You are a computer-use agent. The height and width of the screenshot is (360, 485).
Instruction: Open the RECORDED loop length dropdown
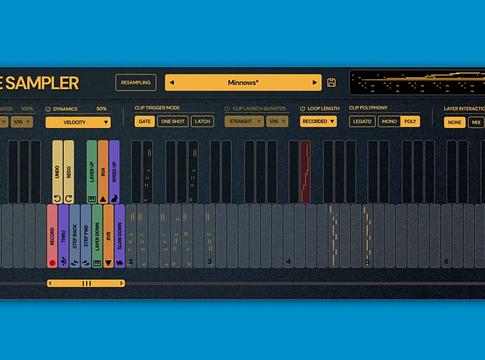tap(318, 121)
